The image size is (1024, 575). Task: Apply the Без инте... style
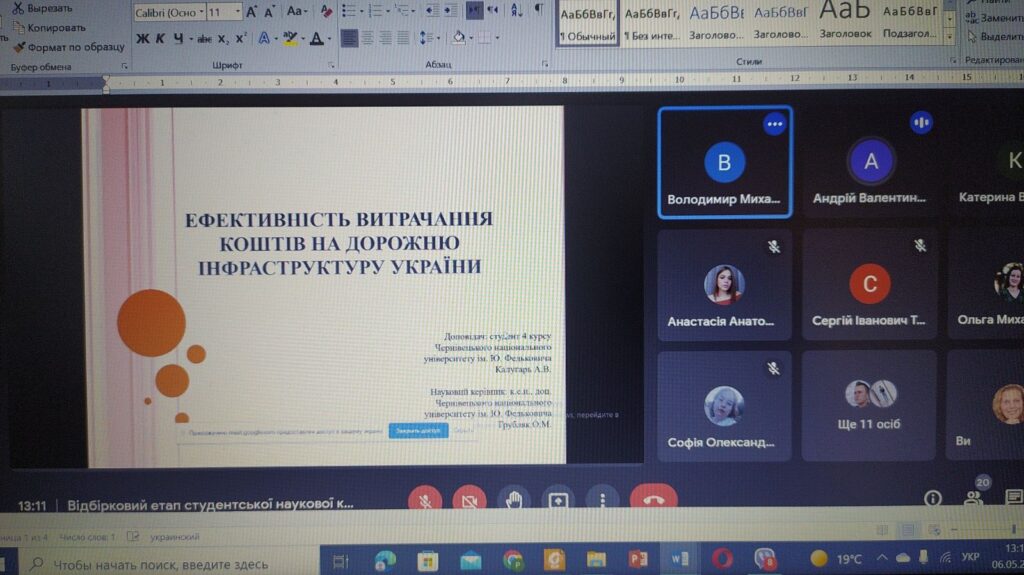[652, 24]
